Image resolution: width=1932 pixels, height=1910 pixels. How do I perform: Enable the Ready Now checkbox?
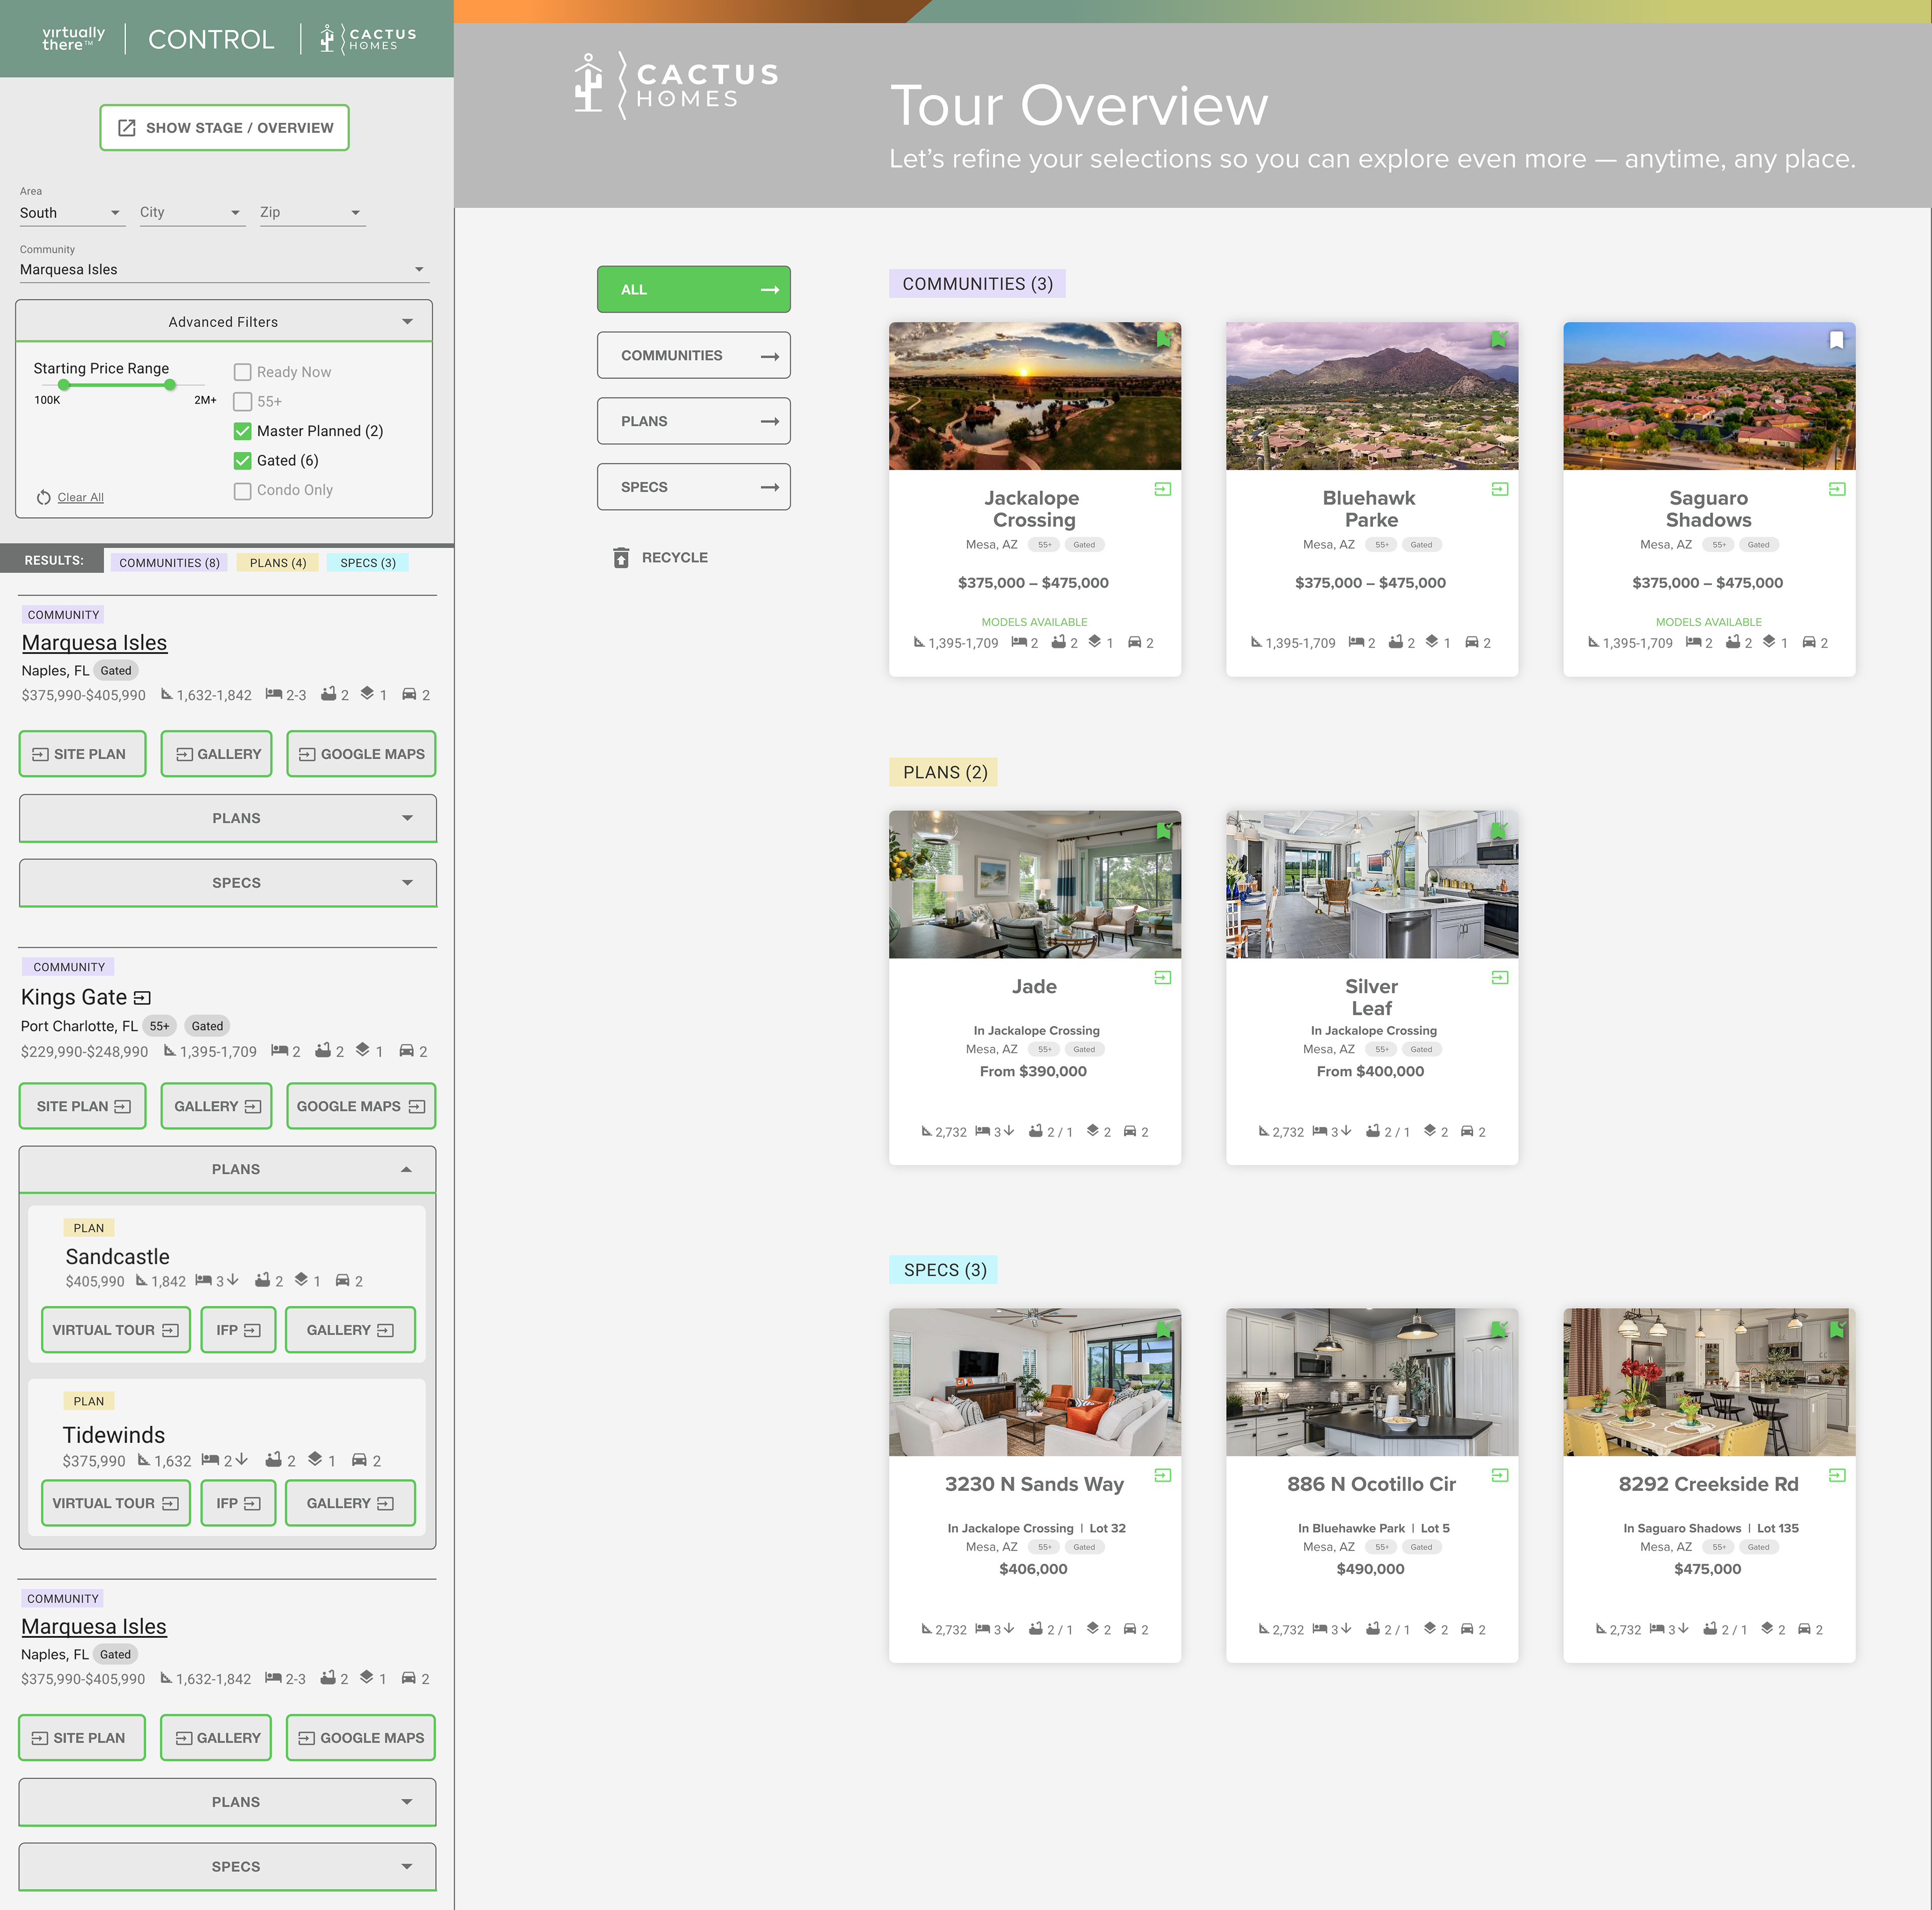point(242,372)
